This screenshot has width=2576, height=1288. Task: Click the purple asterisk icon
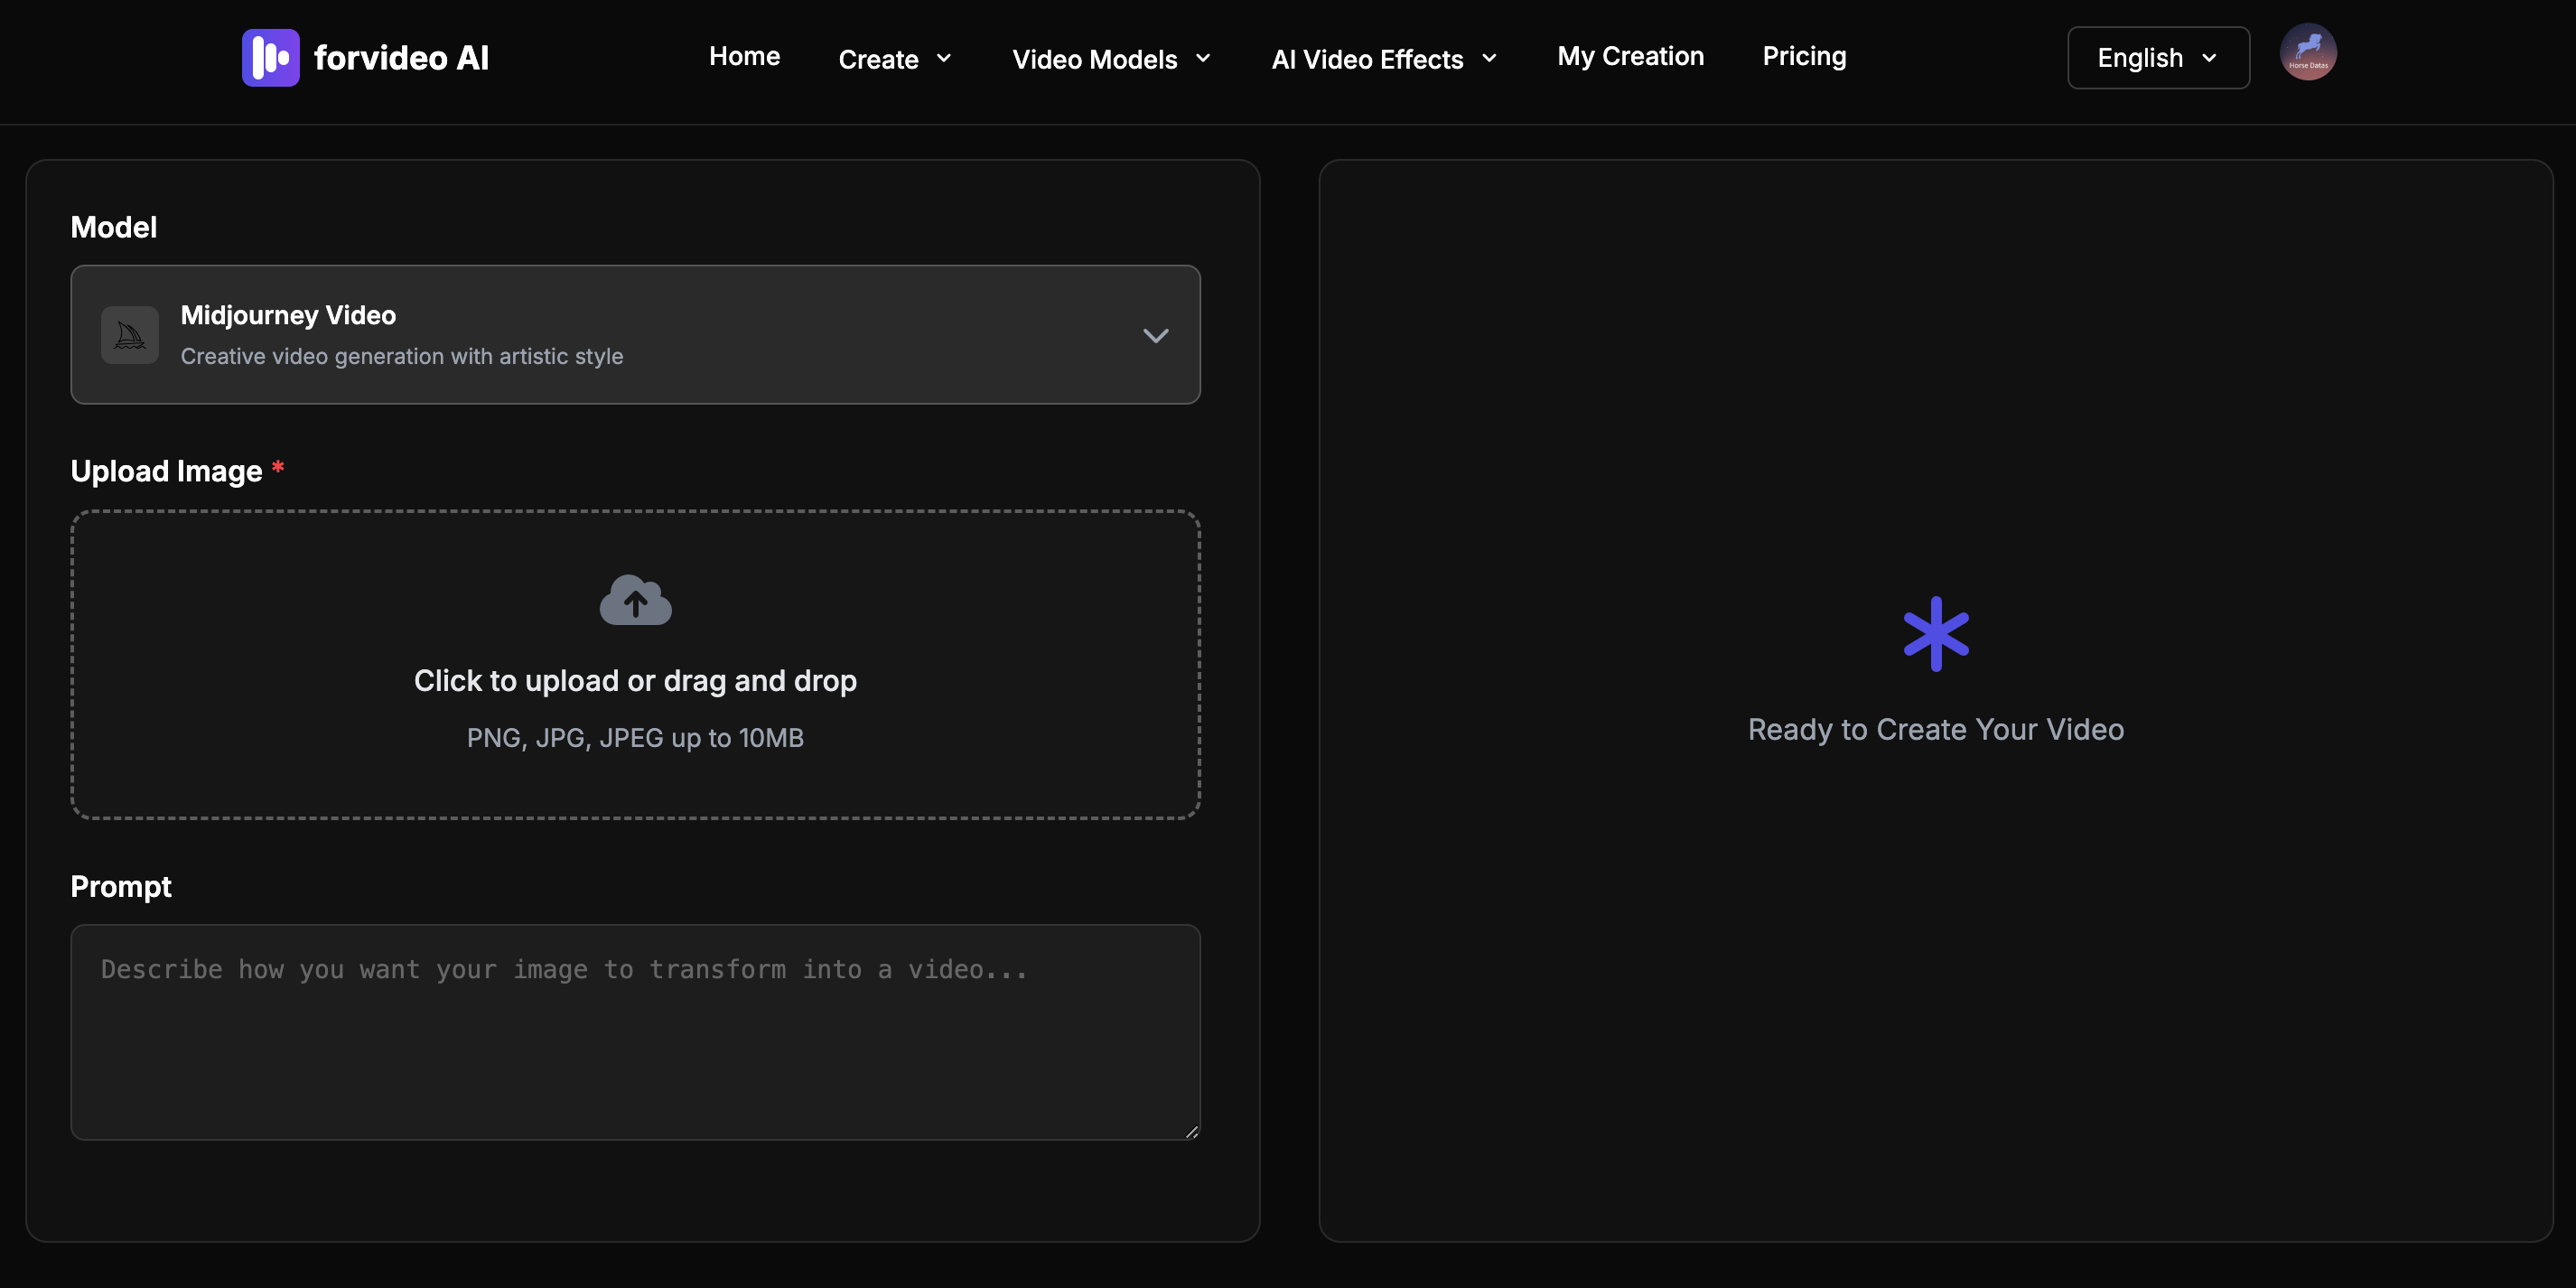pos(1936,634)
